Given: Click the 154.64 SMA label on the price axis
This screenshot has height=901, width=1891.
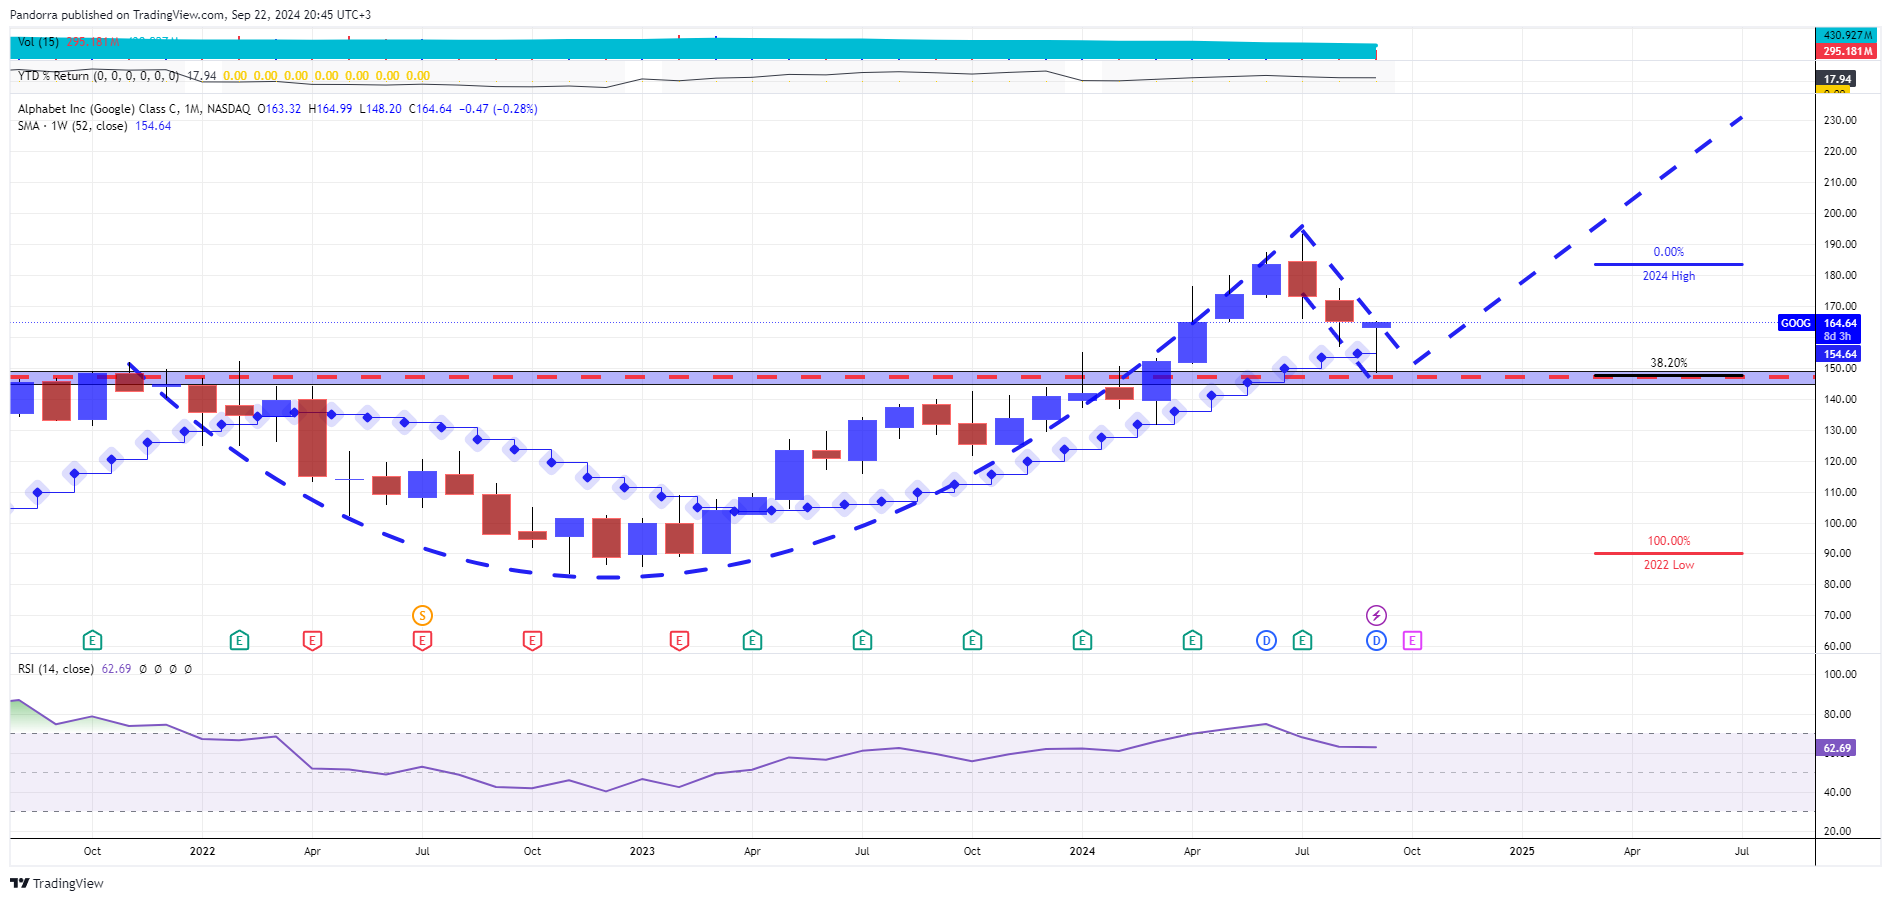Looking at the screenshot, I should tap(1840, 354).
